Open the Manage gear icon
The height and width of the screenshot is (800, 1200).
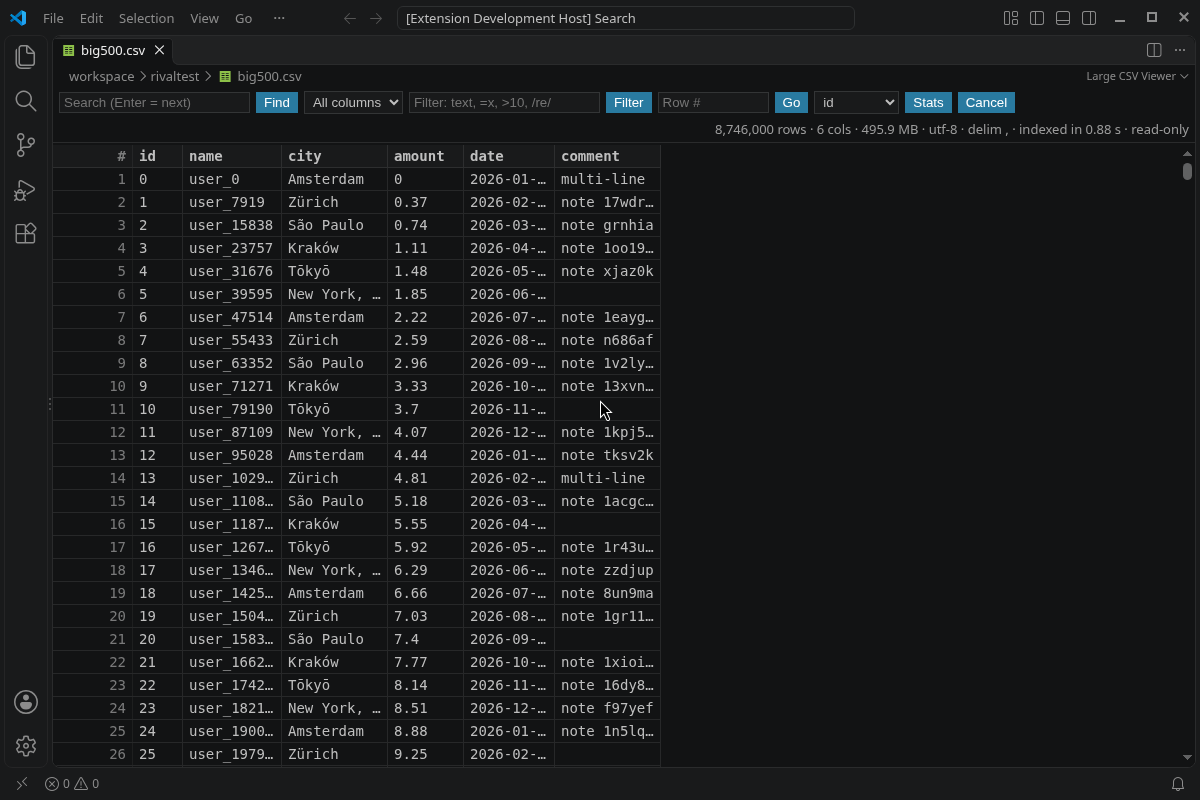point(26,746)
